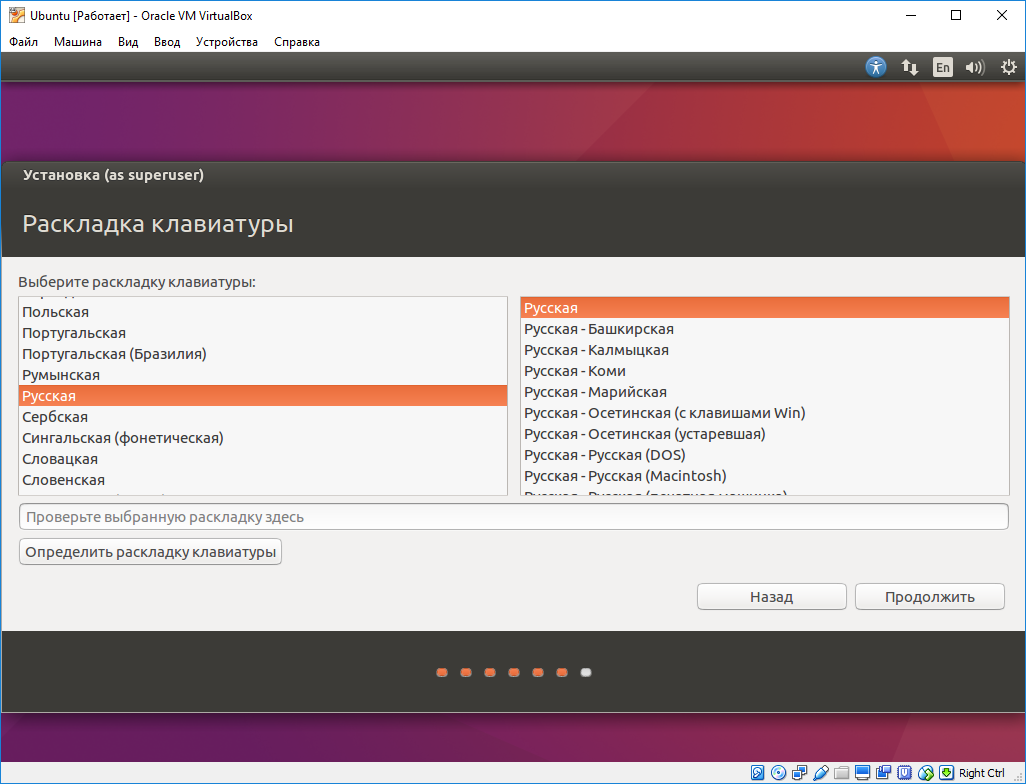The width and height of the screenshot is (1026, 784).
Task: Select plain Русская variant in the right list
Action: tap(765, 308)
